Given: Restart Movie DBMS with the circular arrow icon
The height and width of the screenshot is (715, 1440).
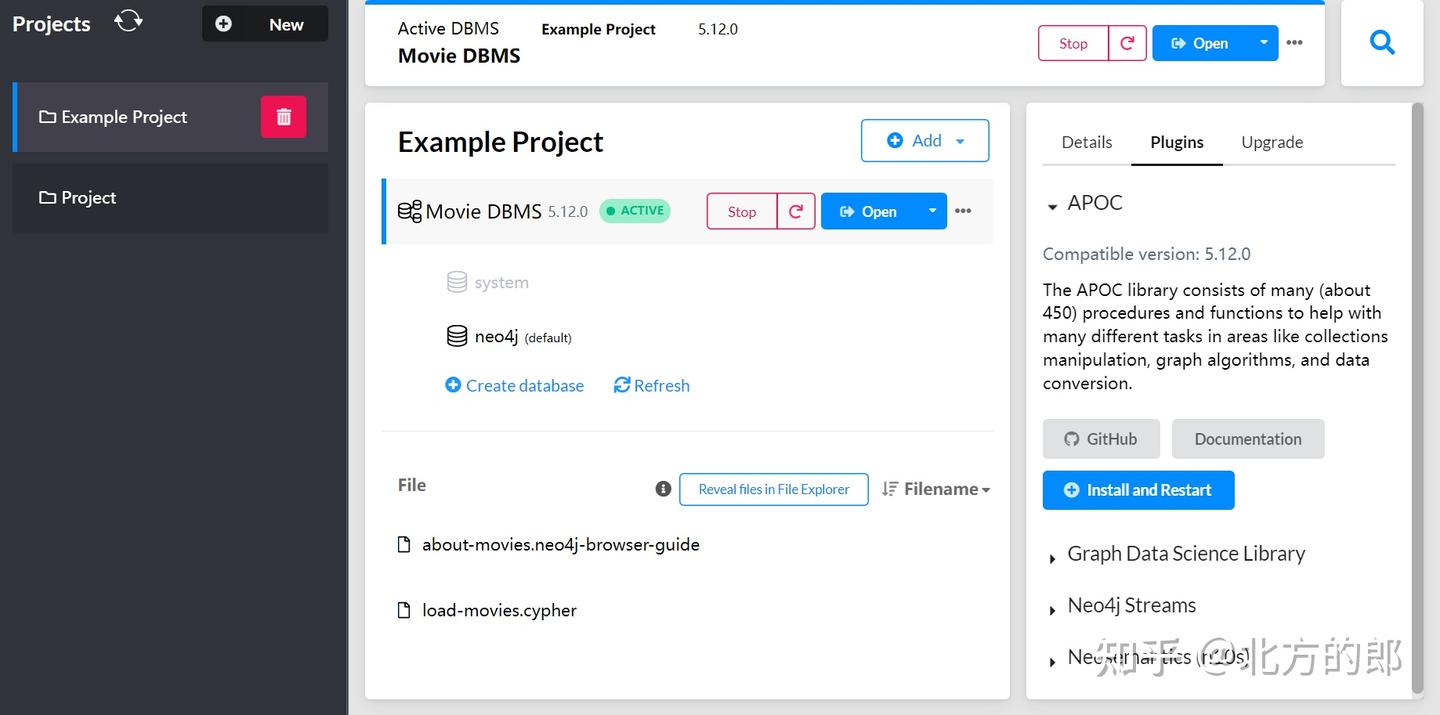Looking at the screenshot, I should tap(795, 211).
